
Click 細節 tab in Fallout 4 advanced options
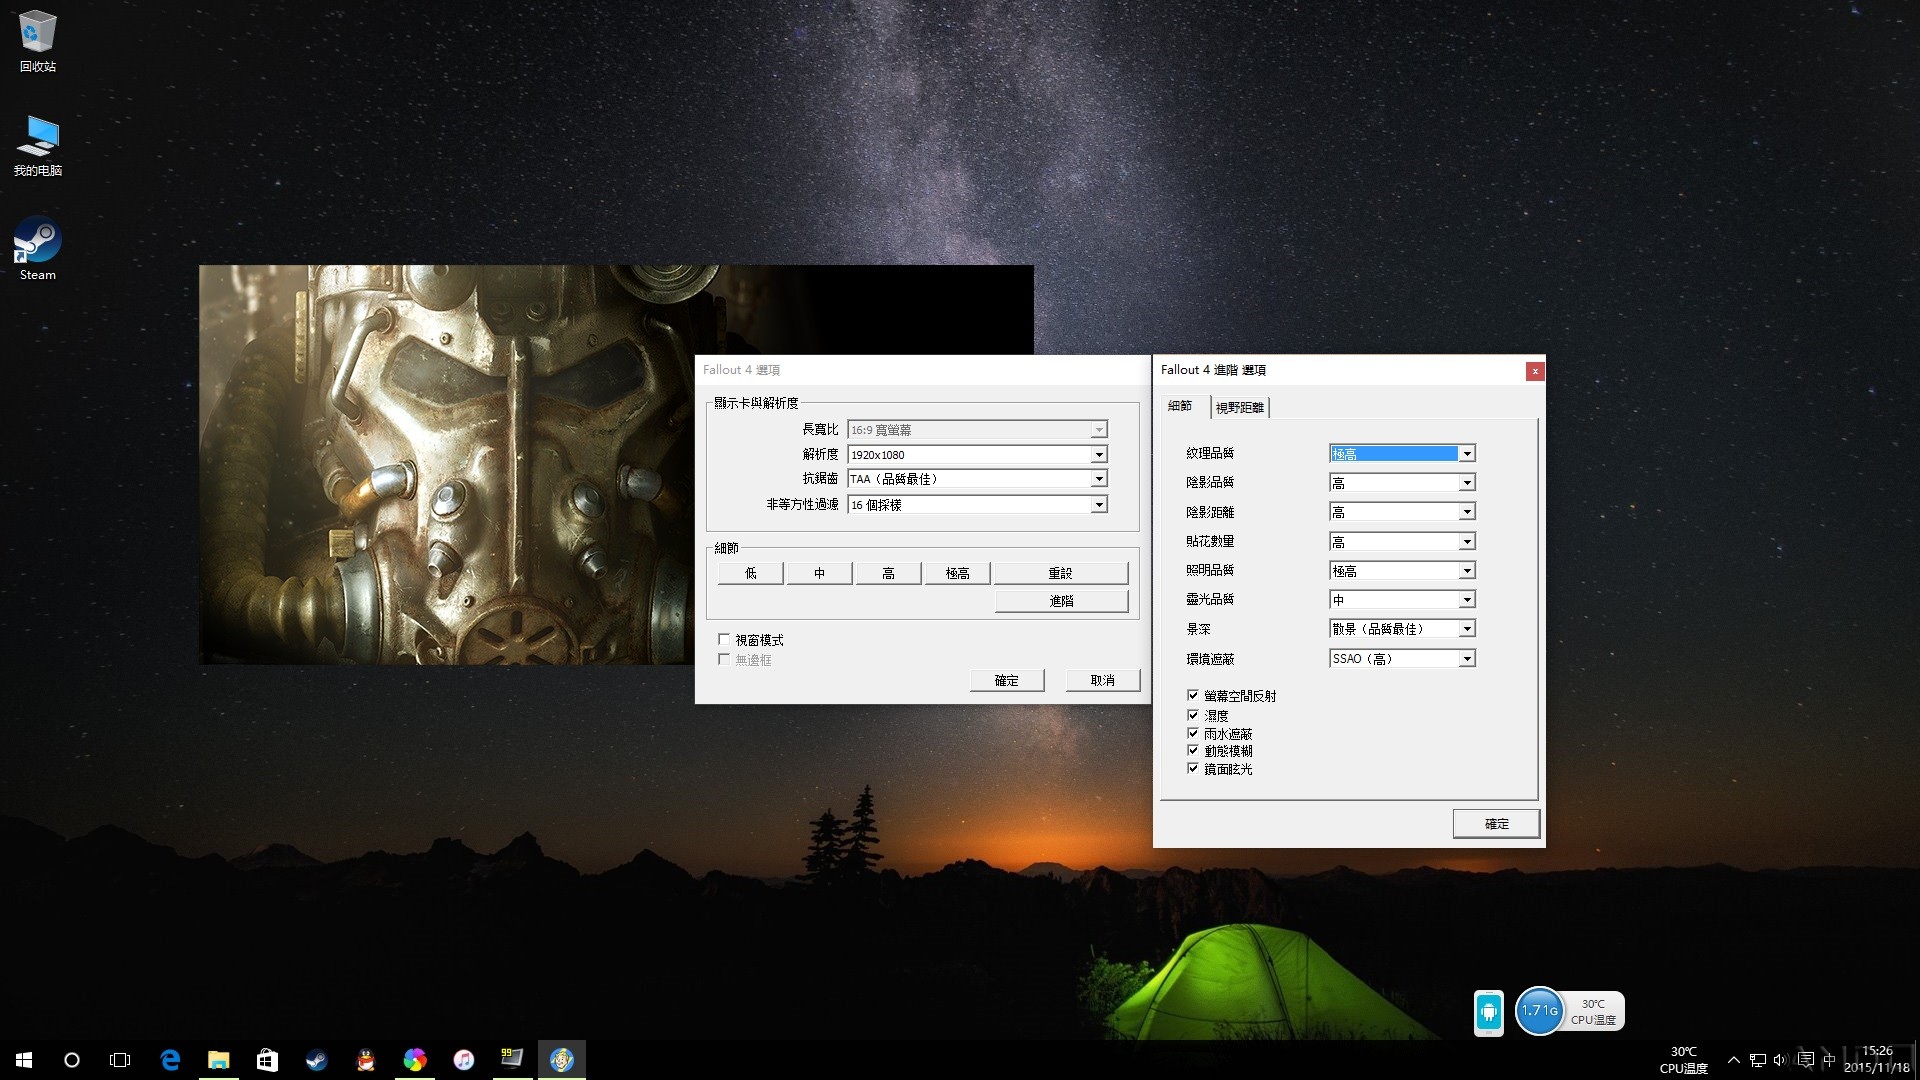click(x=1178, y=406)
